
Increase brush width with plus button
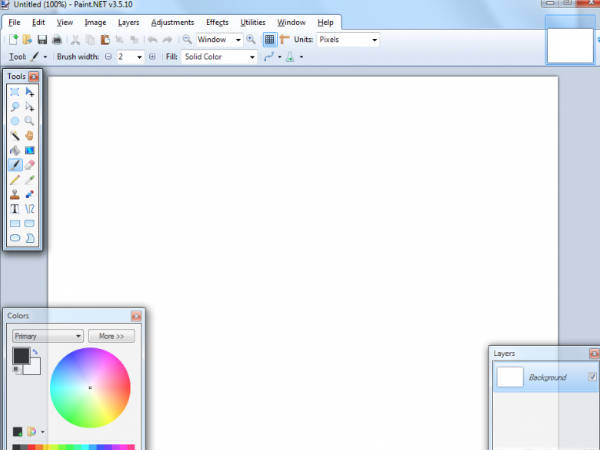coord(152,57)
